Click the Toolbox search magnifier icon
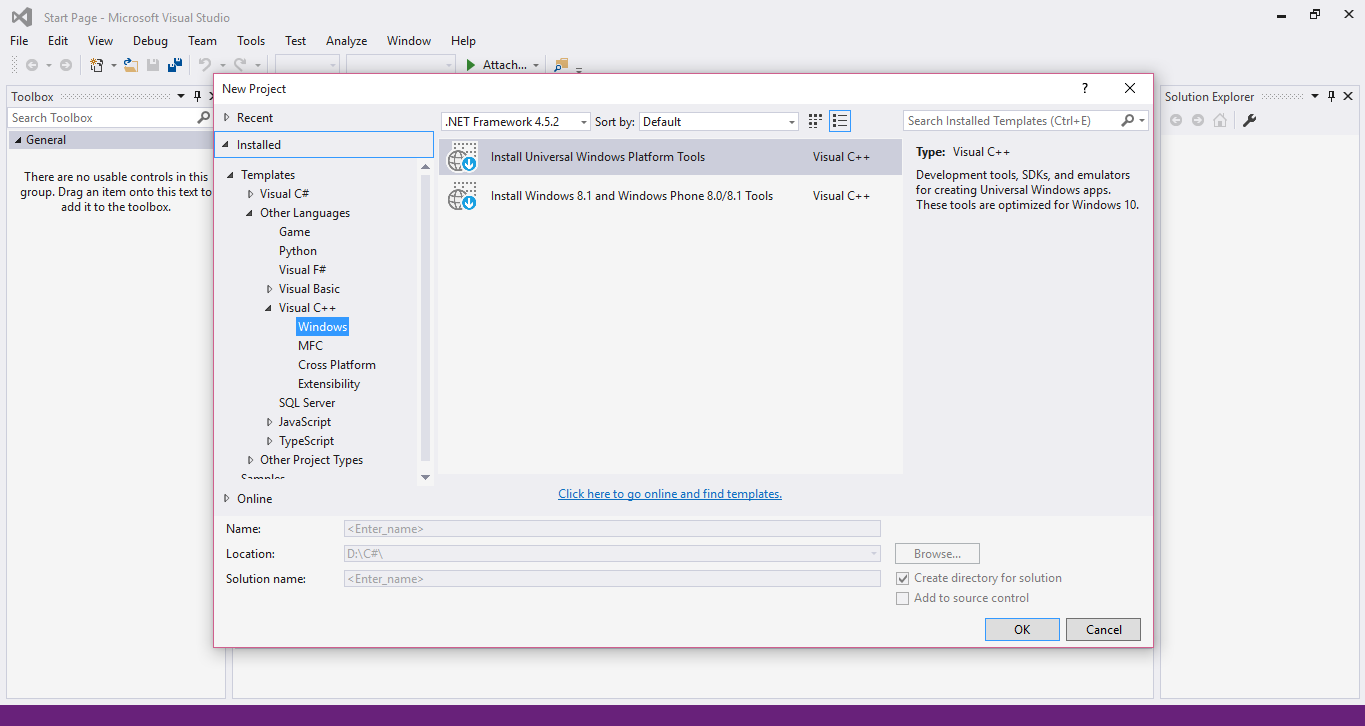1365x726 pixels. (x=204, y=118)
